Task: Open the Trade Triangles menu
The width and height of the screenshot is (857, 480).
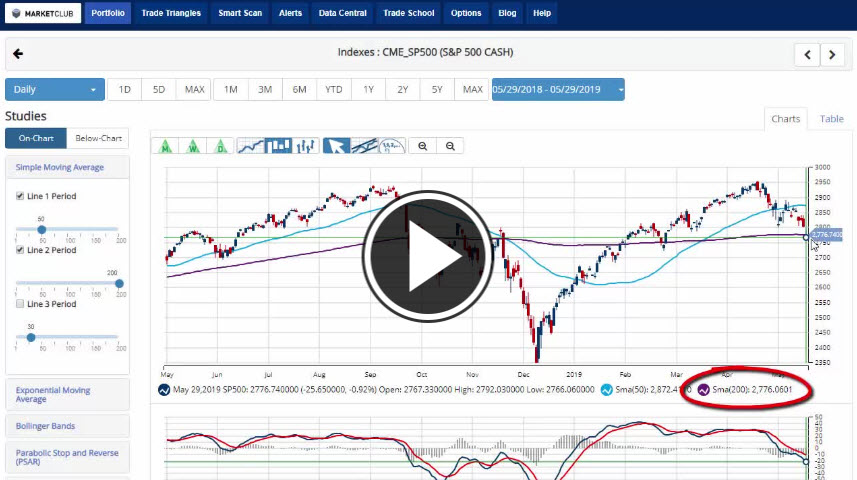Action: coord(171,14)
